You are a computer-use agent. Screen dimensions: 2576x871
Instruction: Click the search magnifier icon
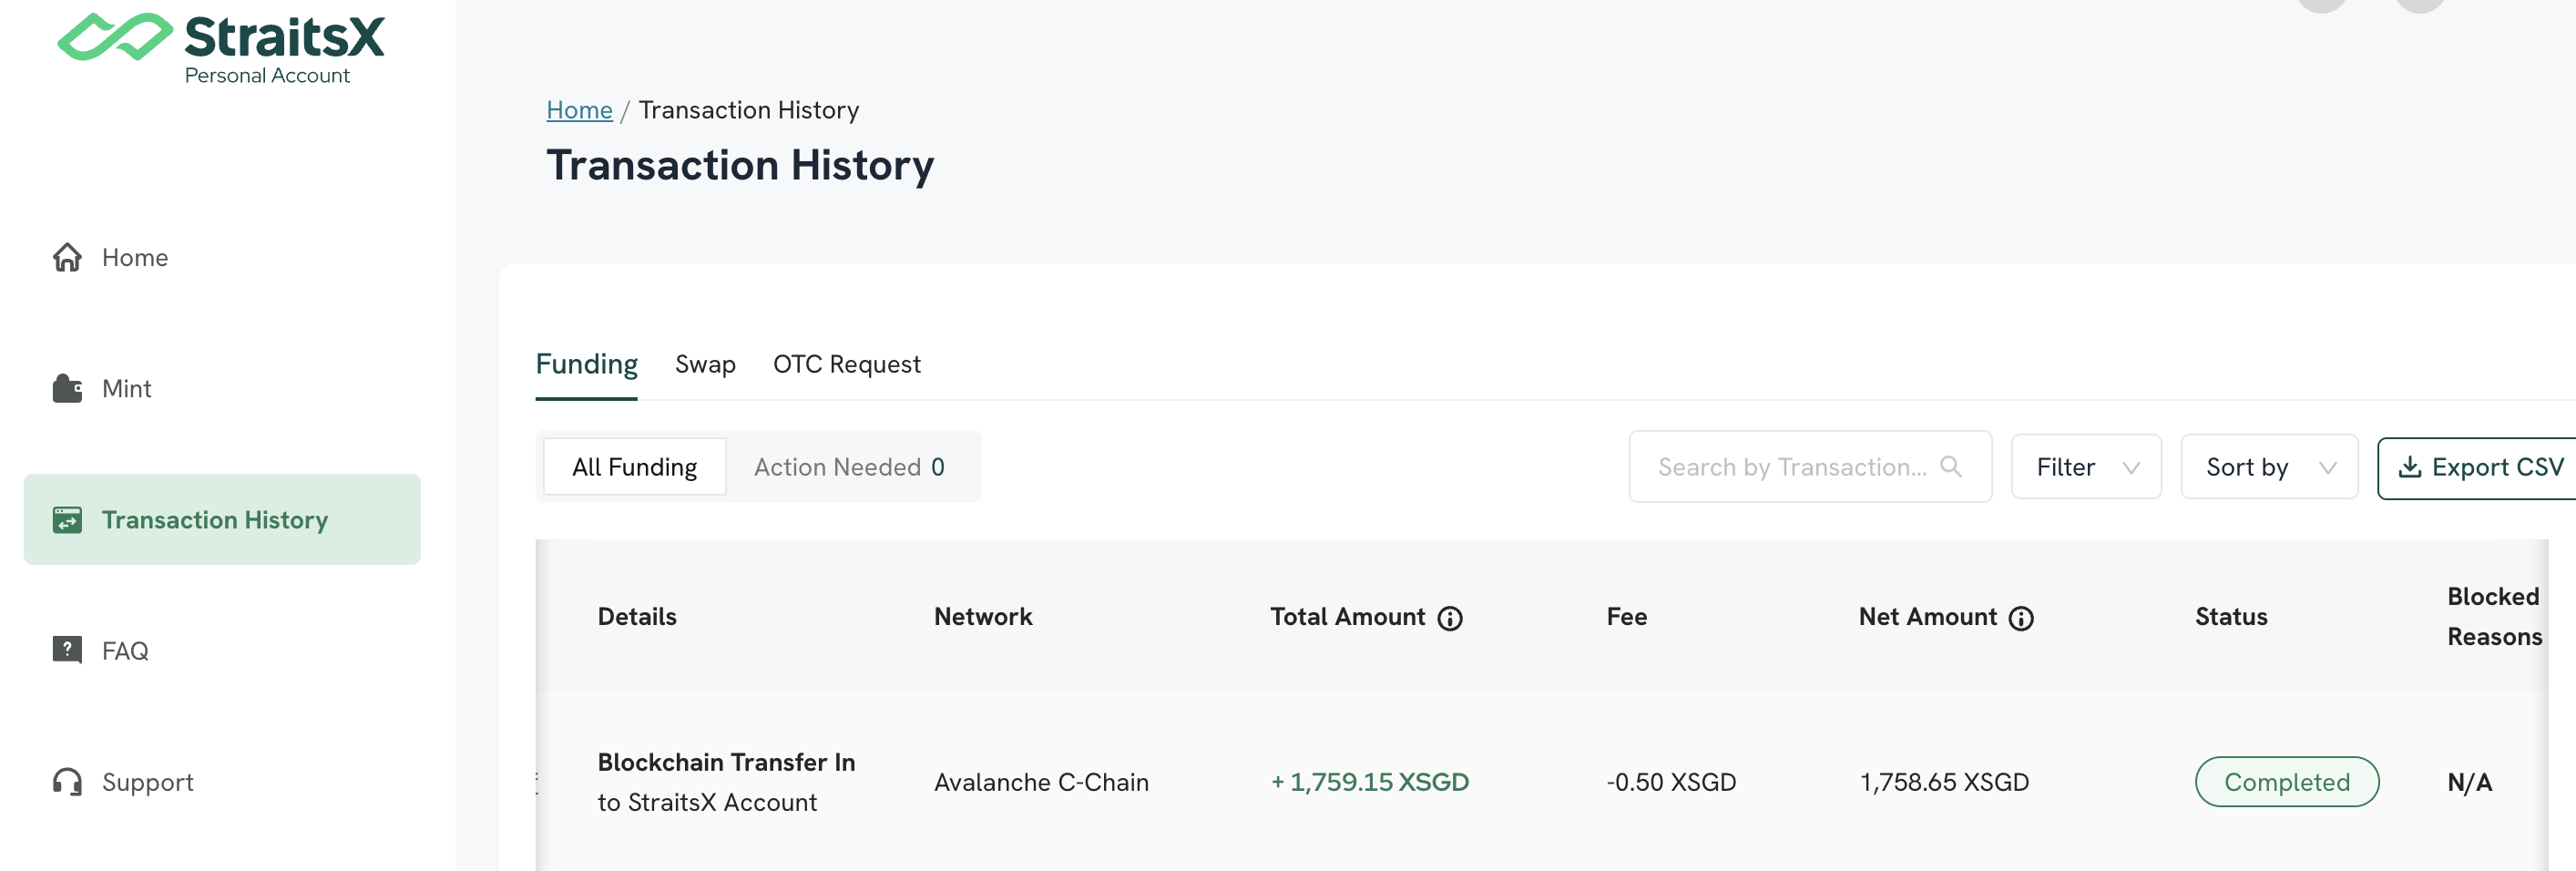pyautogui.click(x=1950, y=466)
